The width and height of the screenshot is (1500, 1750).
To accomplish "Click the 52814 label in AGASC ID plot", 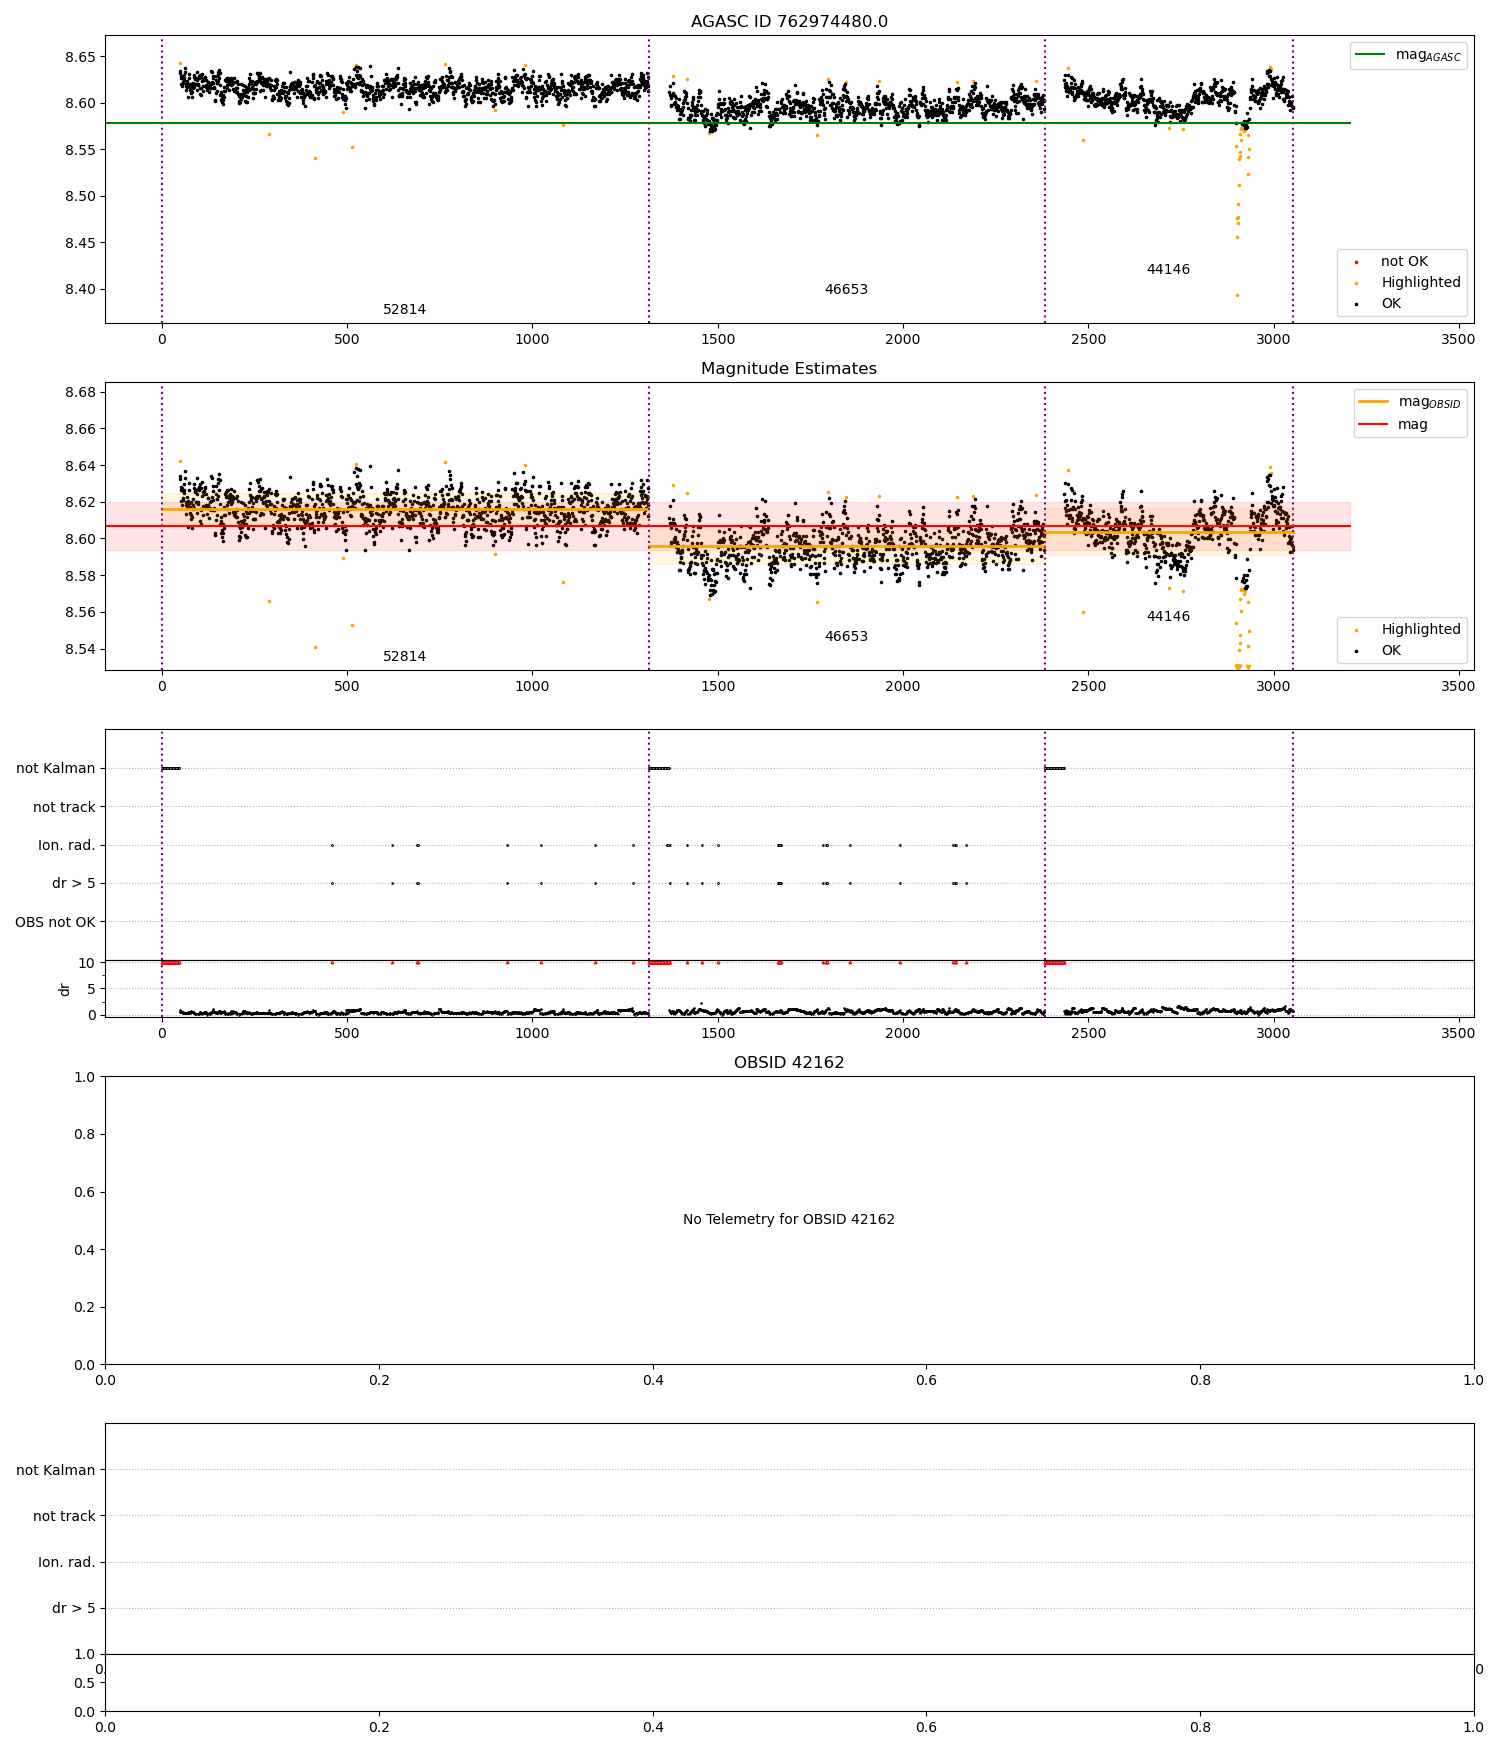I will (404, 310).
